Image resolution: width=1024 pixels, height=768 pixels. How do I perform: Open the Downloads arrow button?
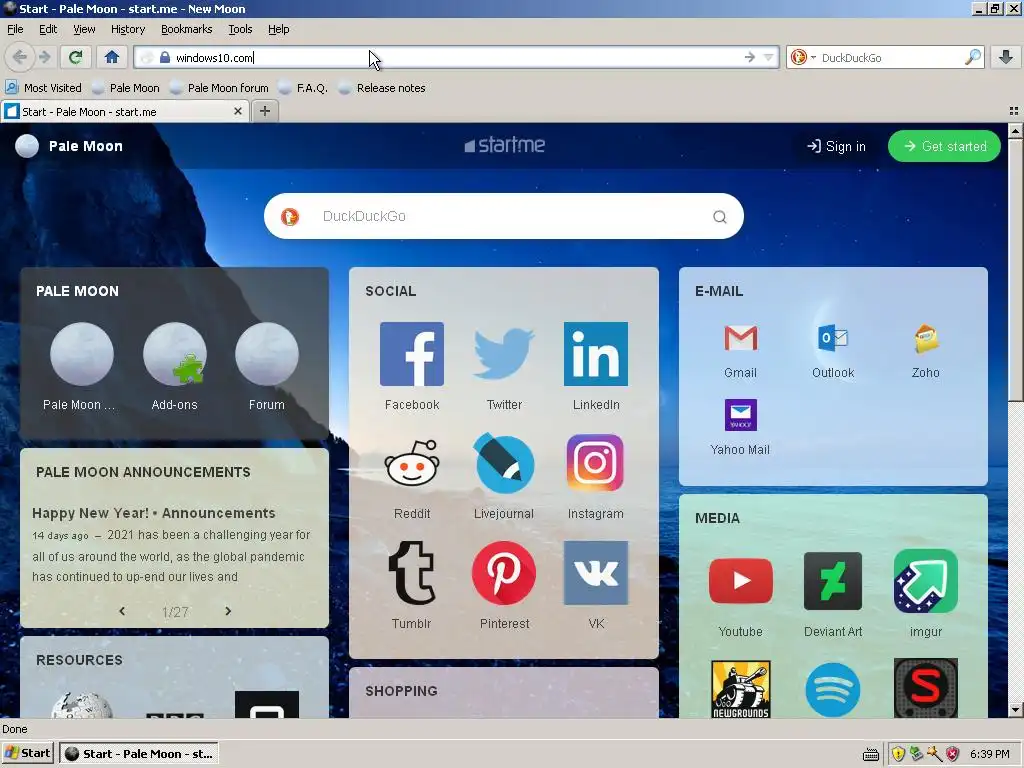click(x=1006, y=57)
